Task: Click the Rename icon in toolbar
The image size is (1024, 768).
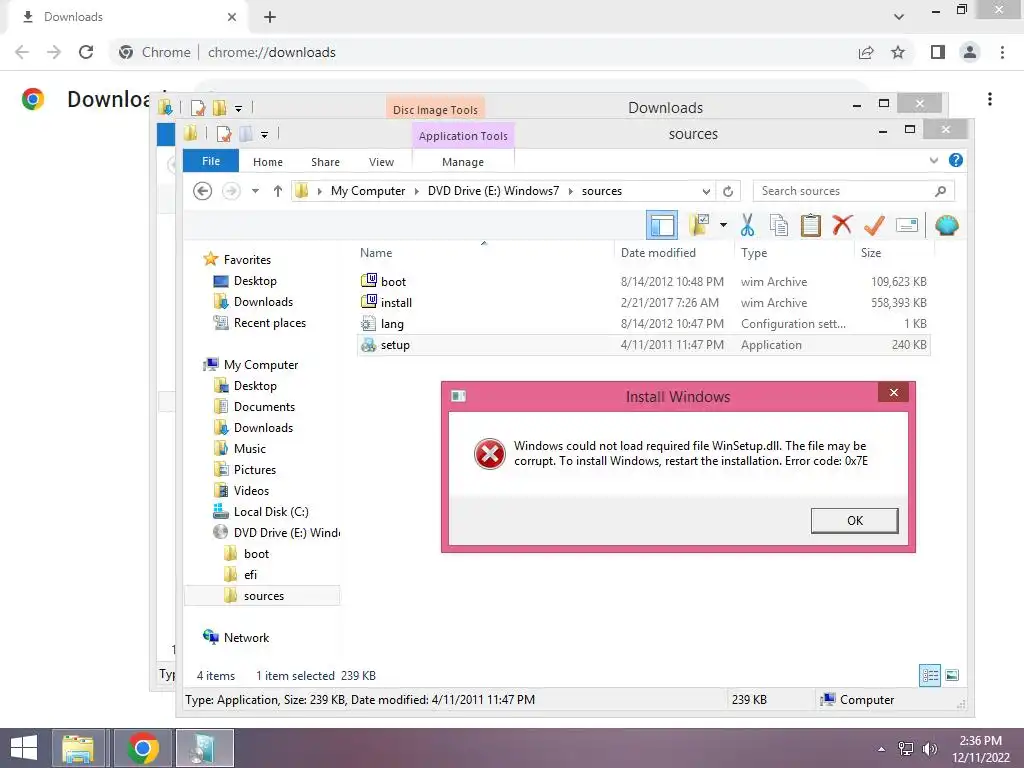Action: pyautogui.click(x=907, y=225)
